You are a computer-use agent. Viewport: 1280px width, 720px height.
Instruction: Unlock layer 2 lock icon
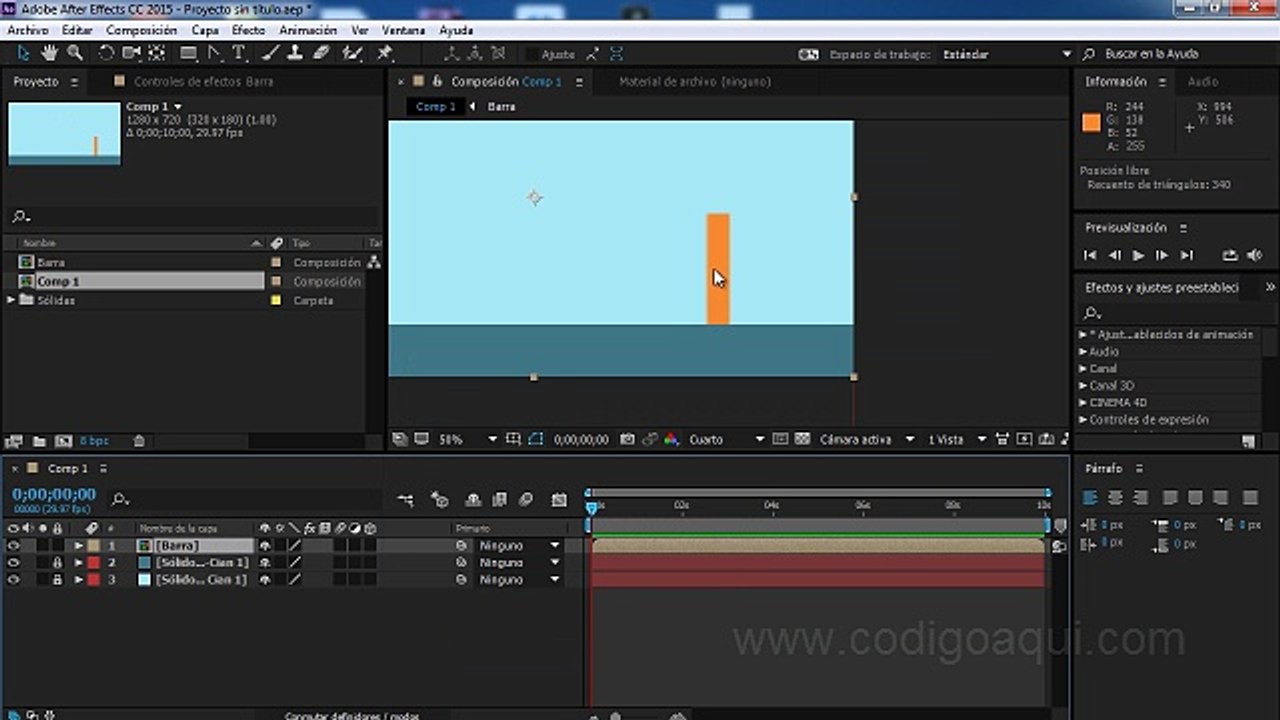pyautogui.click(x=57, y=563)
